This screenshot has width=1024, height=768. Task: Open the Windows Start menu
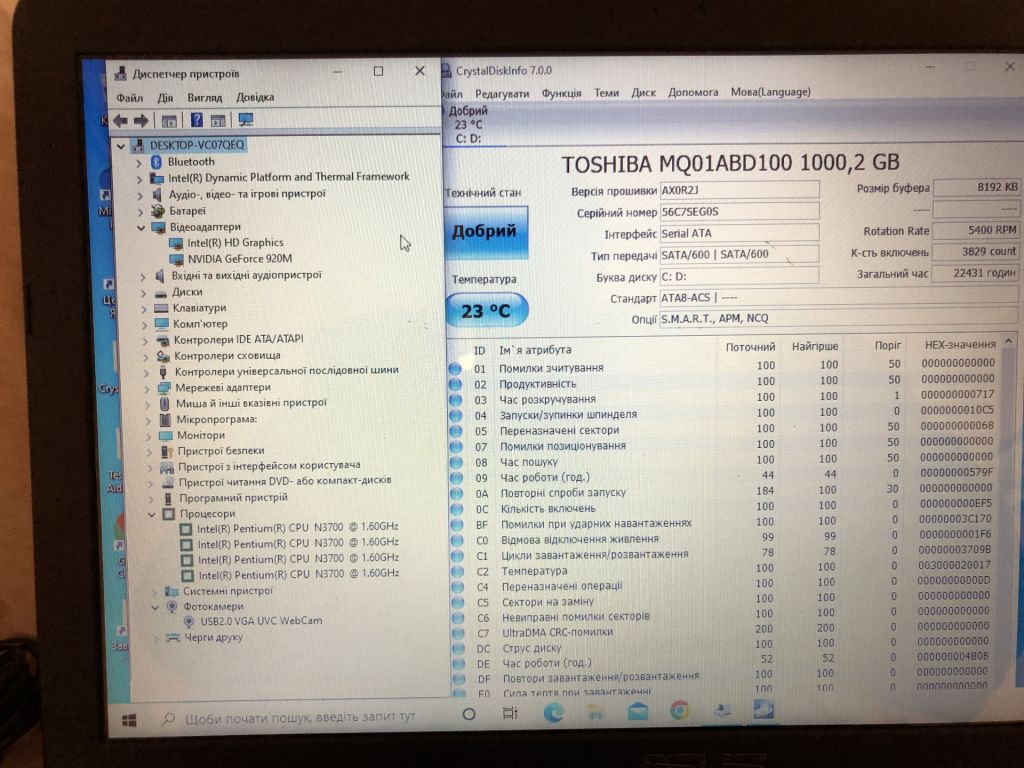tap(129, 720)
